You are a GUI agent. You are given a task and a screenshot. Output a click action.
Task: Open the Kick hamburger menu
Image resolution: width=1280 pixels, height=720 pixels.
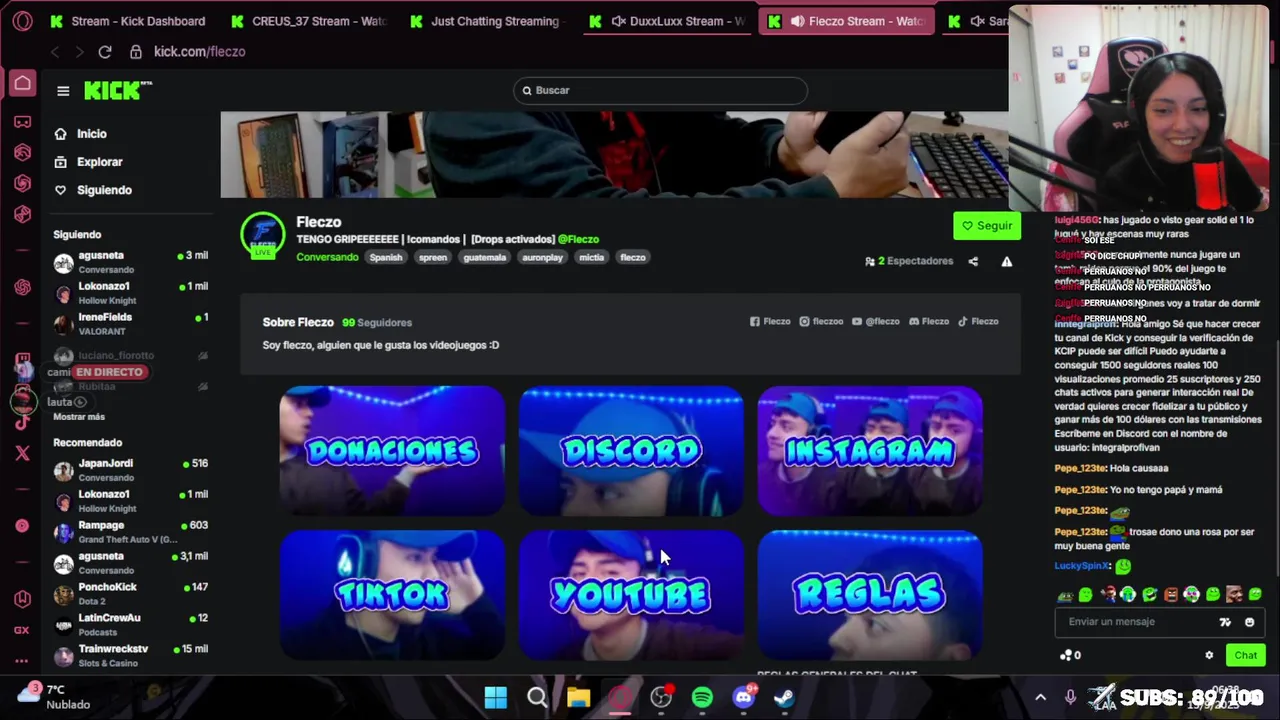click(x=63, y=91)
